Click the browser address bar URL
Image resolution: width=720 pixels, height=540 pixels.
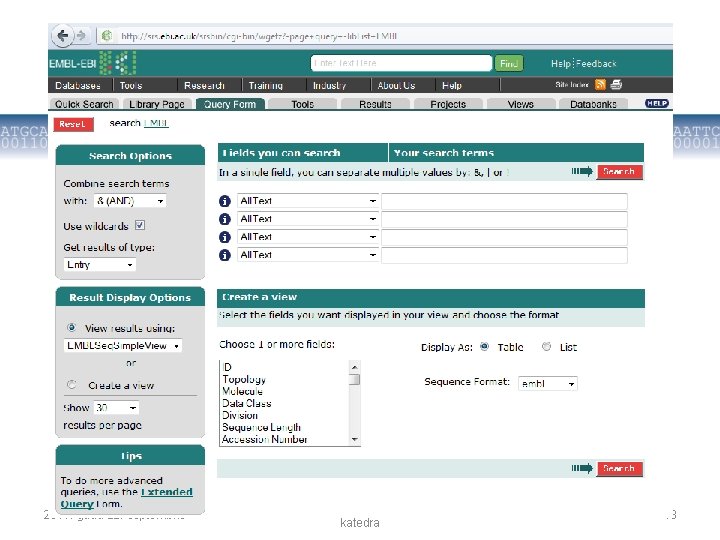point(259,36)
